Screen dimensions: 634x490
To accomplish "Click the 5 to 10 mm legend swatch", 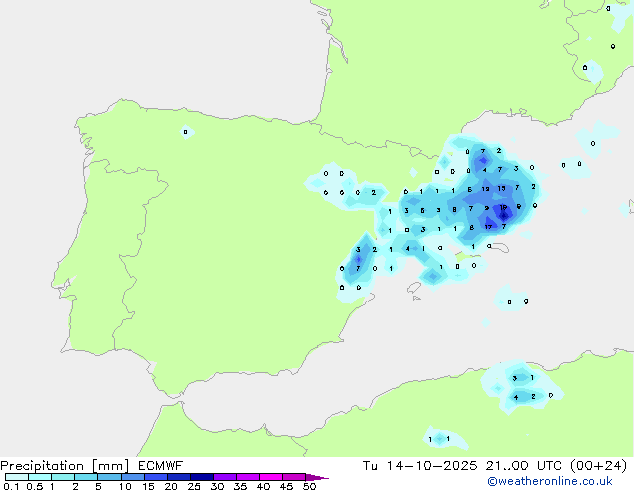I will [110, 477].
